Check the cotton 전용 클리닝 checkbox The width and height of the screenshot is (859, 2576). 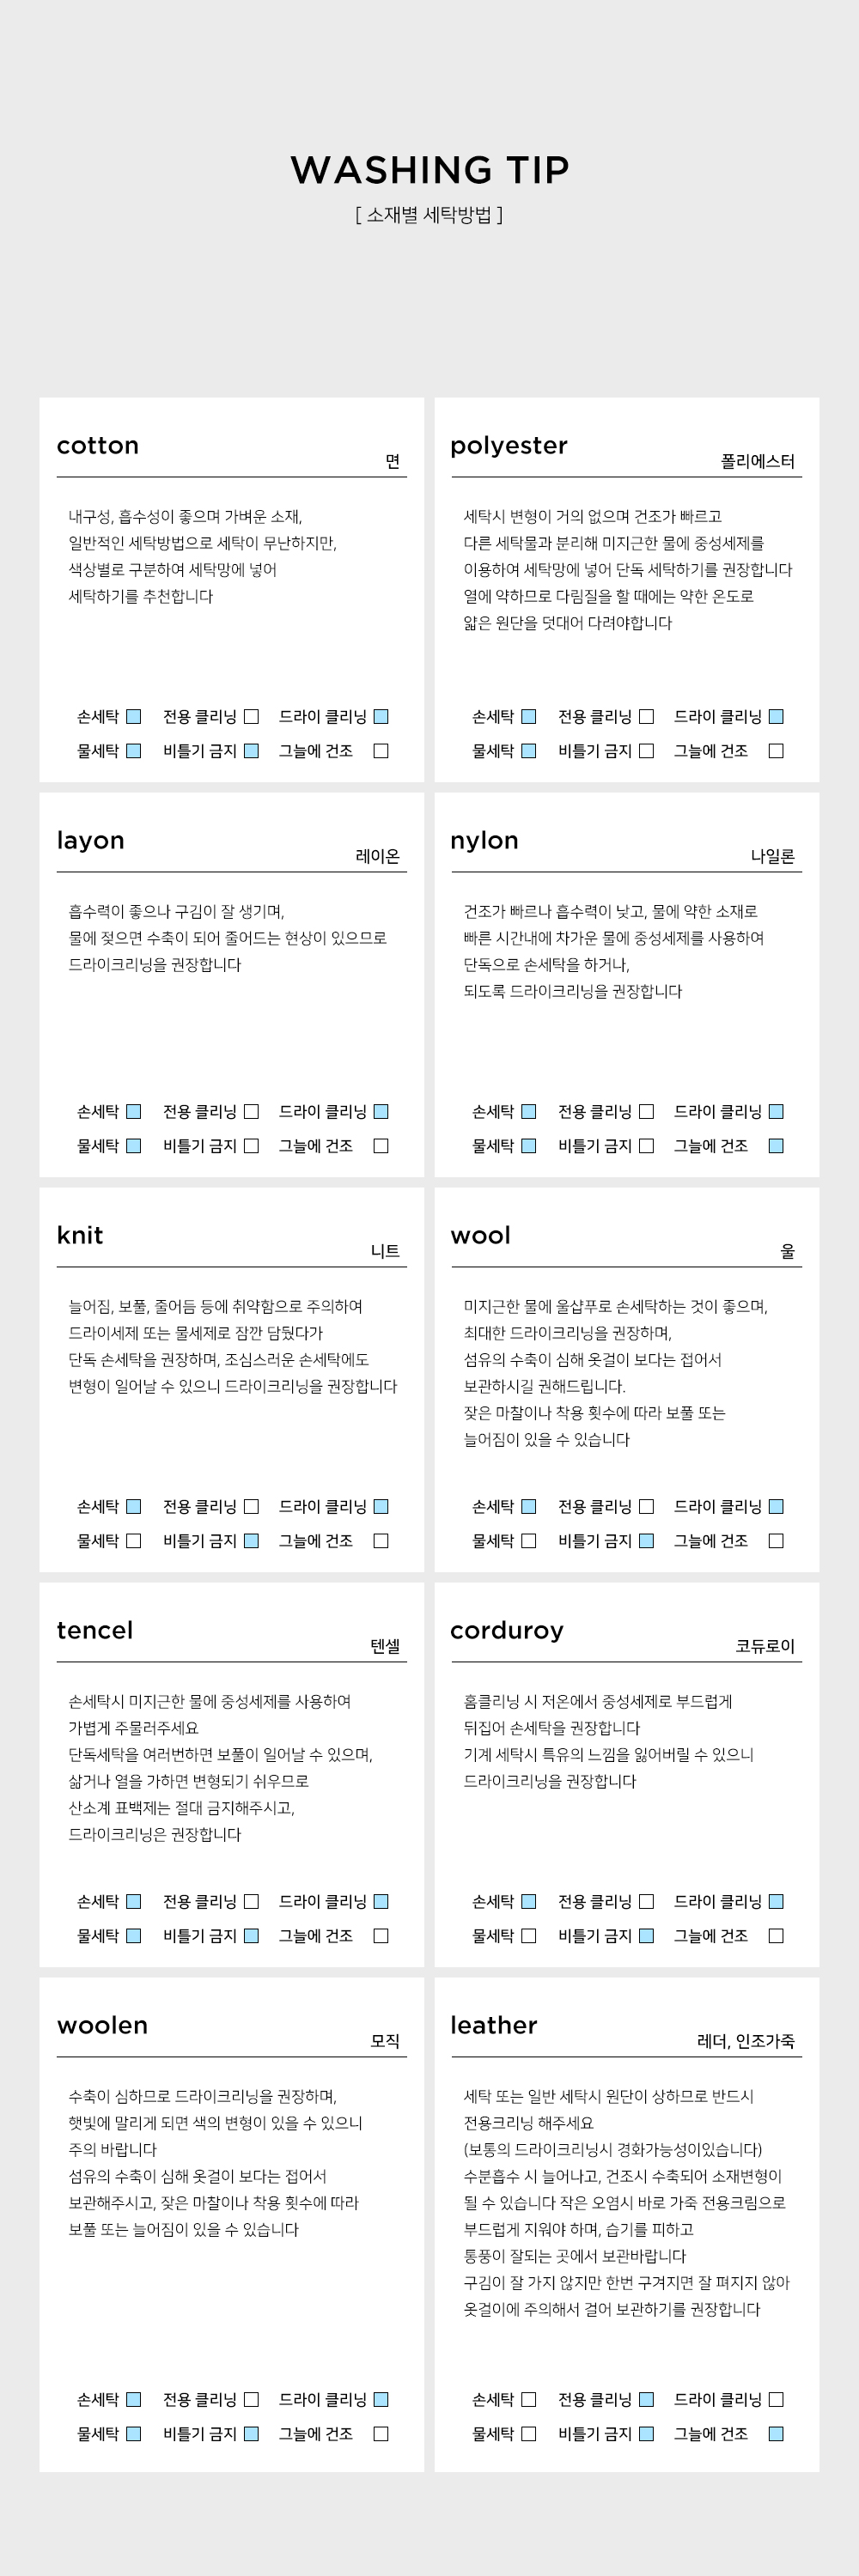point(252,716)
